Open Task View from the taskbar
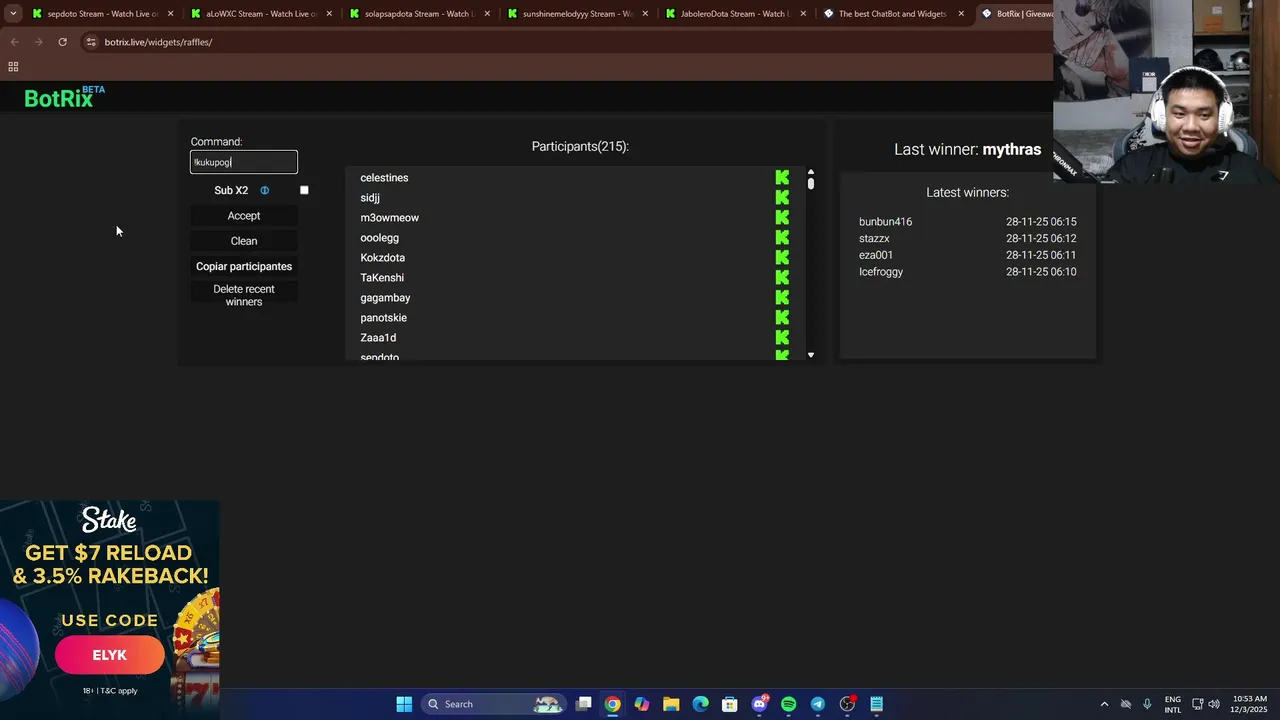This screenshot has height=720, width=1280. tap(583, 704)
